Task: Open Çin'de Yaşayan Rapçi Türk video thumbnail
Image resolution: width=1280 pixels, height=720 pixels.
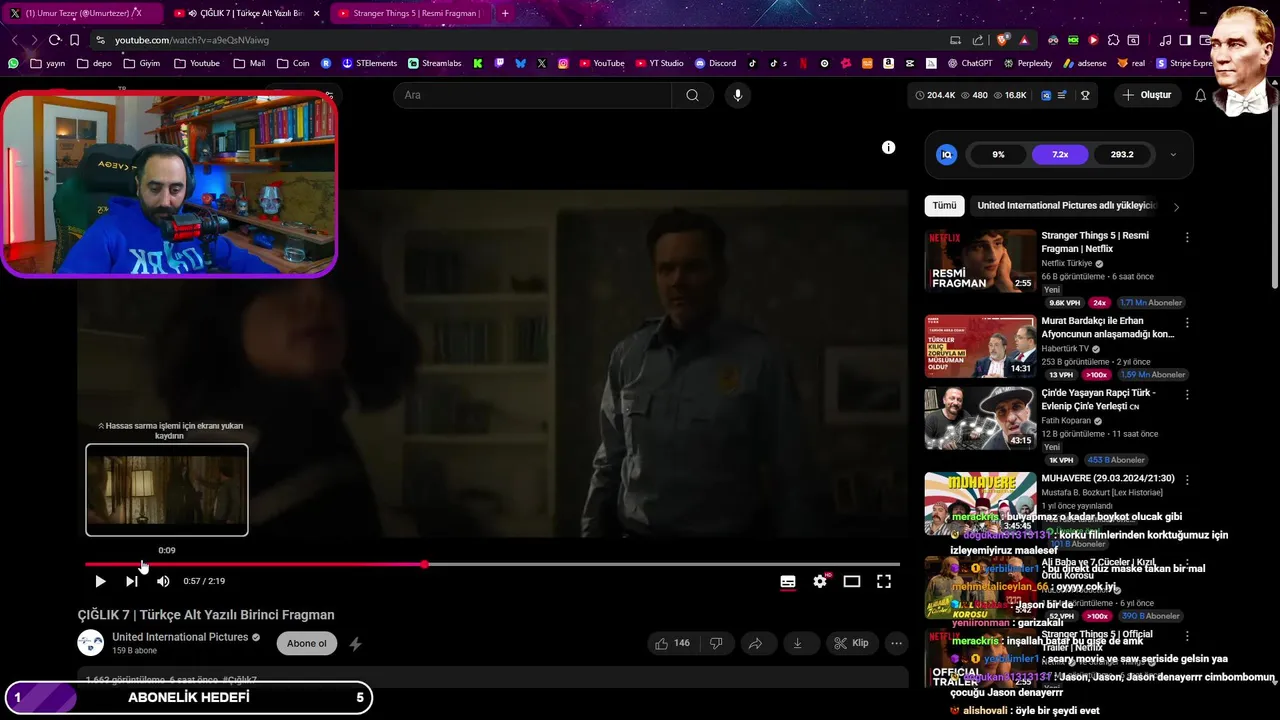Action: [980, 418]
